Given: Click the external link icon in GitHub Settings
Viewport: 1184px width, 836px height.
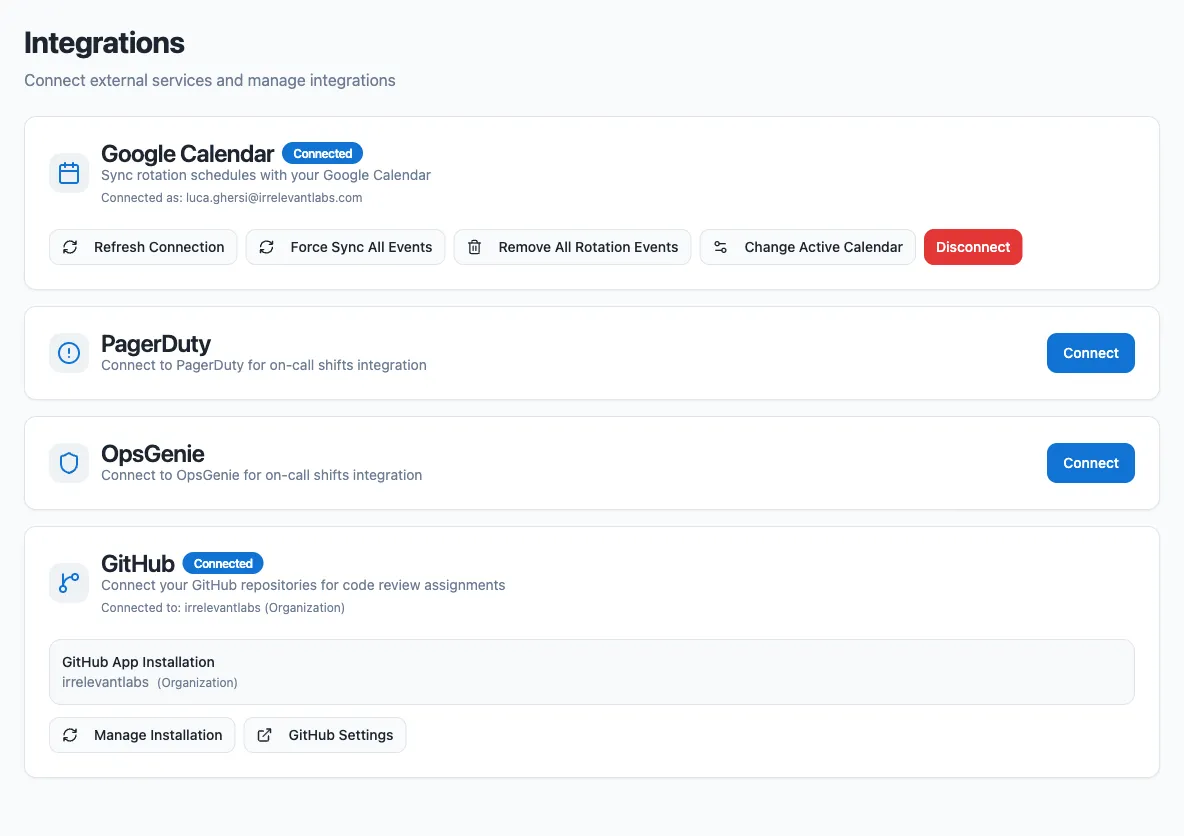Looking at the screenshot, I should 264,735.
